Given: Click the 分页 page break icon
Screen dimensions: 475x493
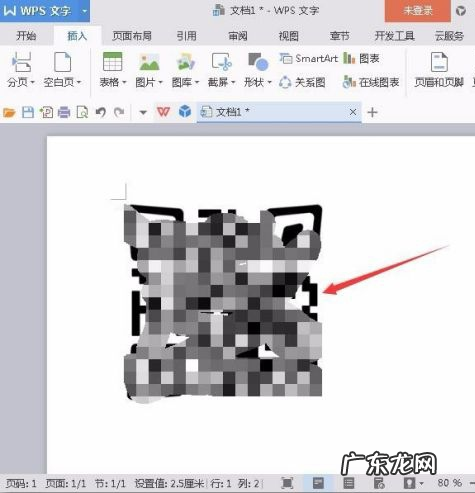Looking at the screenshot, I should pyautogui.click(x=22, y=62).
